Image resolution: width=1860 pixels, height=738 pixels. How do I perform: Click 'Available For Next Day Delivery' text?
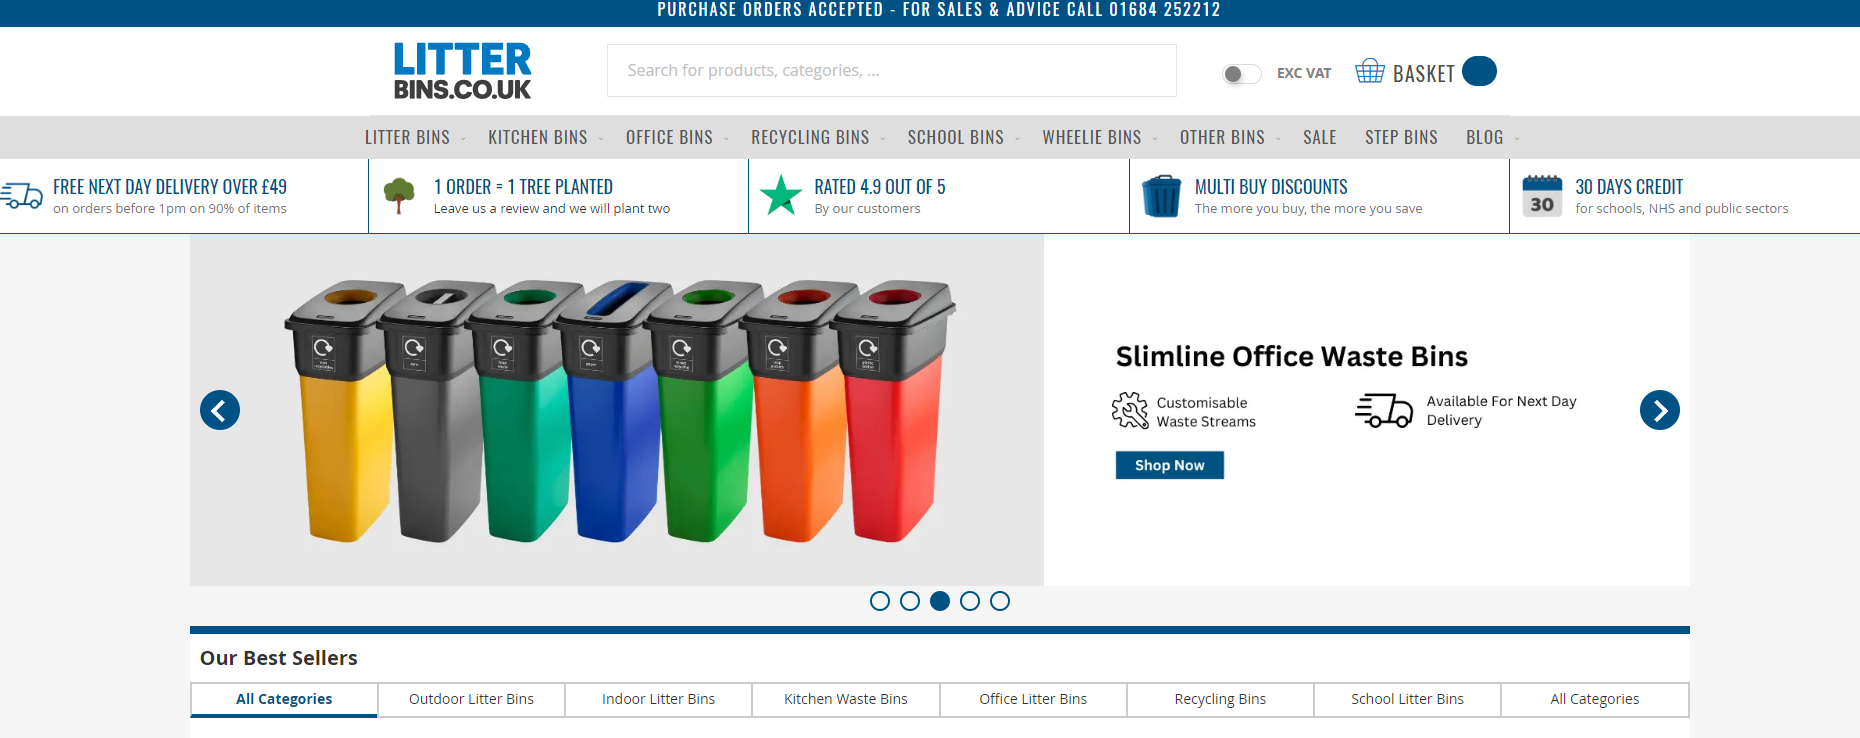coord(1501,410)
